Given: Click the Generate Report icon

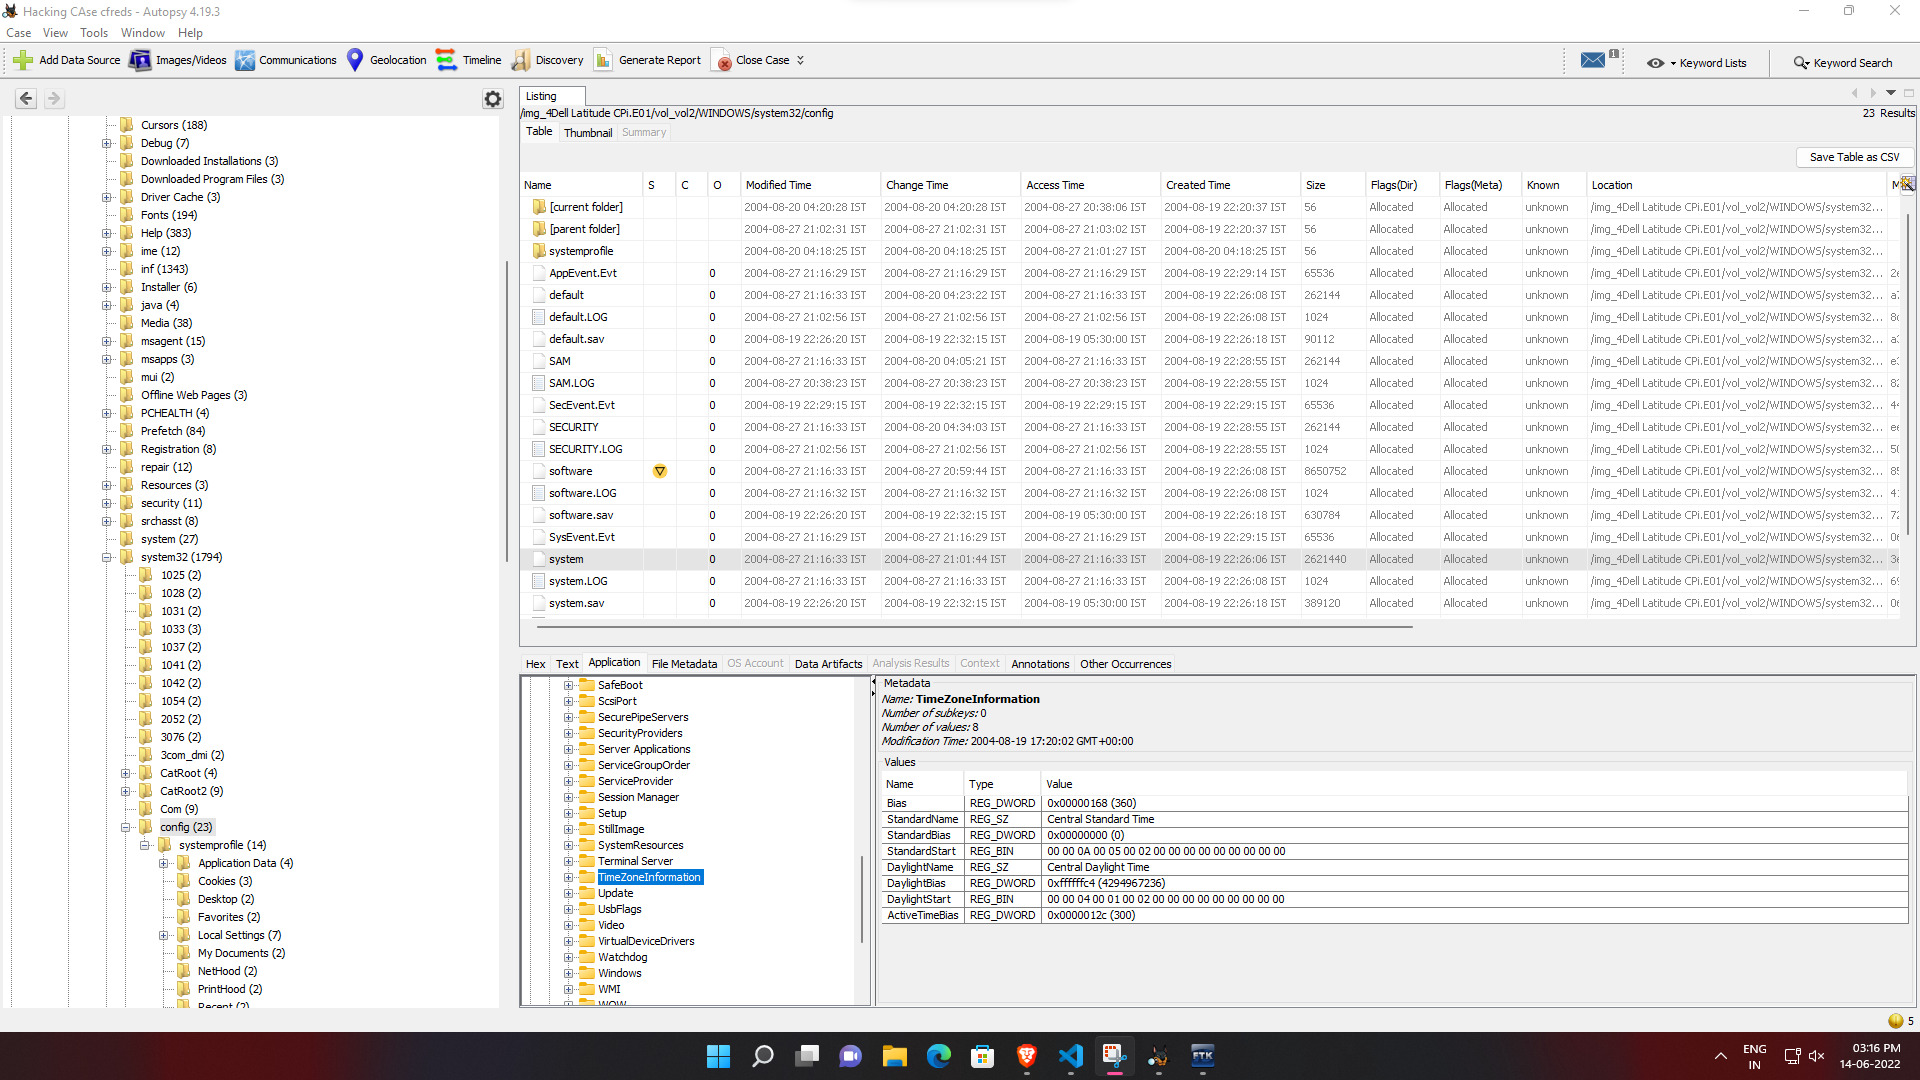Looking at the screenshot, I should point(603,60).
